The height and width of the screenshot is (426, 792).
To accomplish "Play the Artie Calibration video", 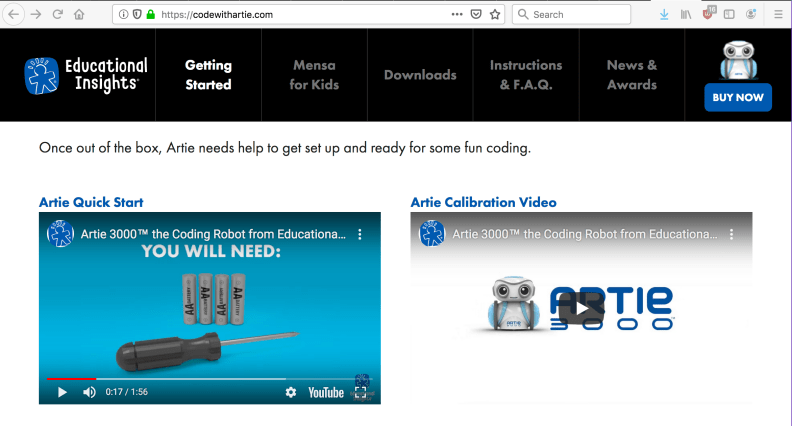I will pyautogui.click(x=581, y=308).
